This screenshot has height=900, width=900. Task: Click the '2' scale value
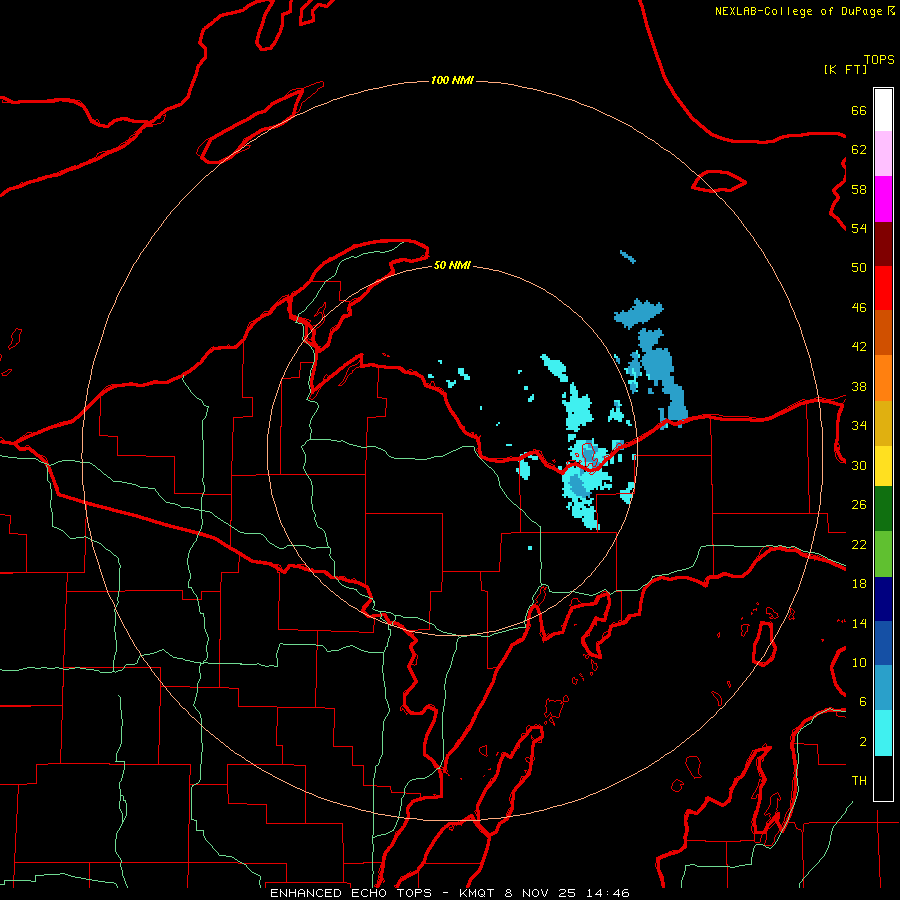863,742
